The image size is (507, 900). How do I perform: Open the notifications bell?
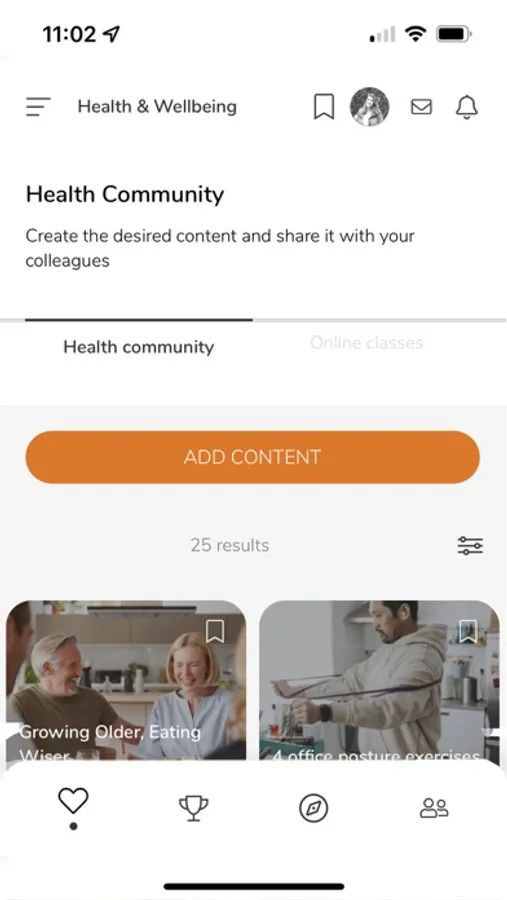(x=467, y=107)
